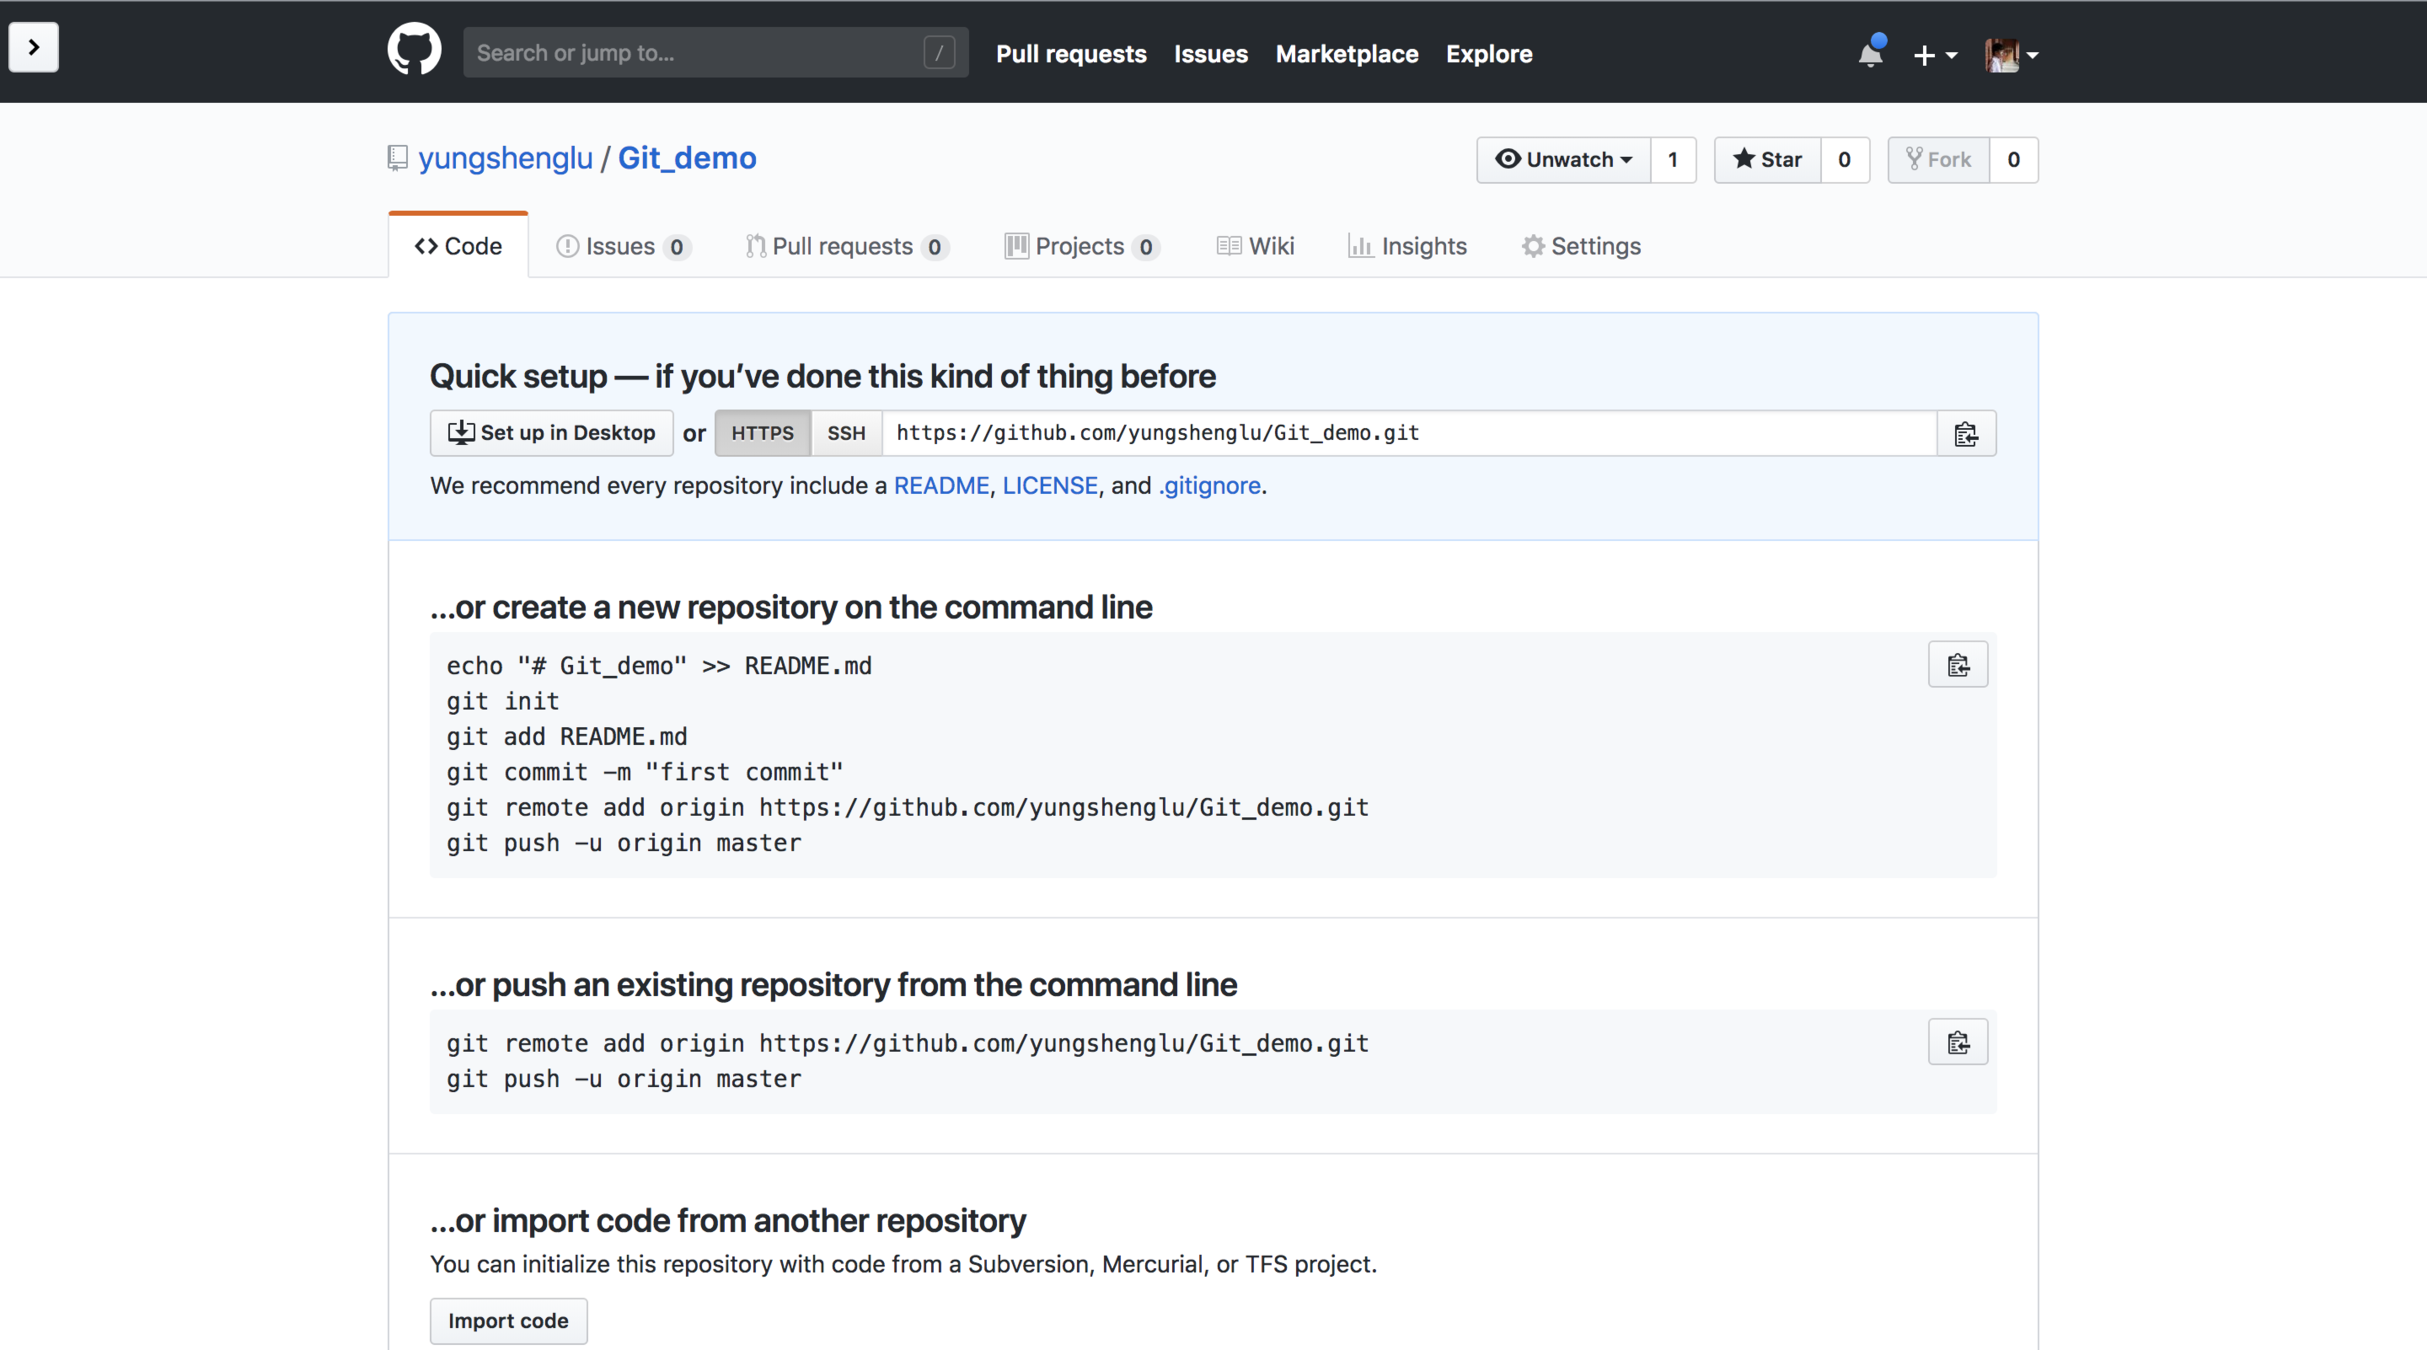Select HTTPS clone protocol
Image resolution: width=2427 pixels, height=1350 pixels.
pos(762,433)
